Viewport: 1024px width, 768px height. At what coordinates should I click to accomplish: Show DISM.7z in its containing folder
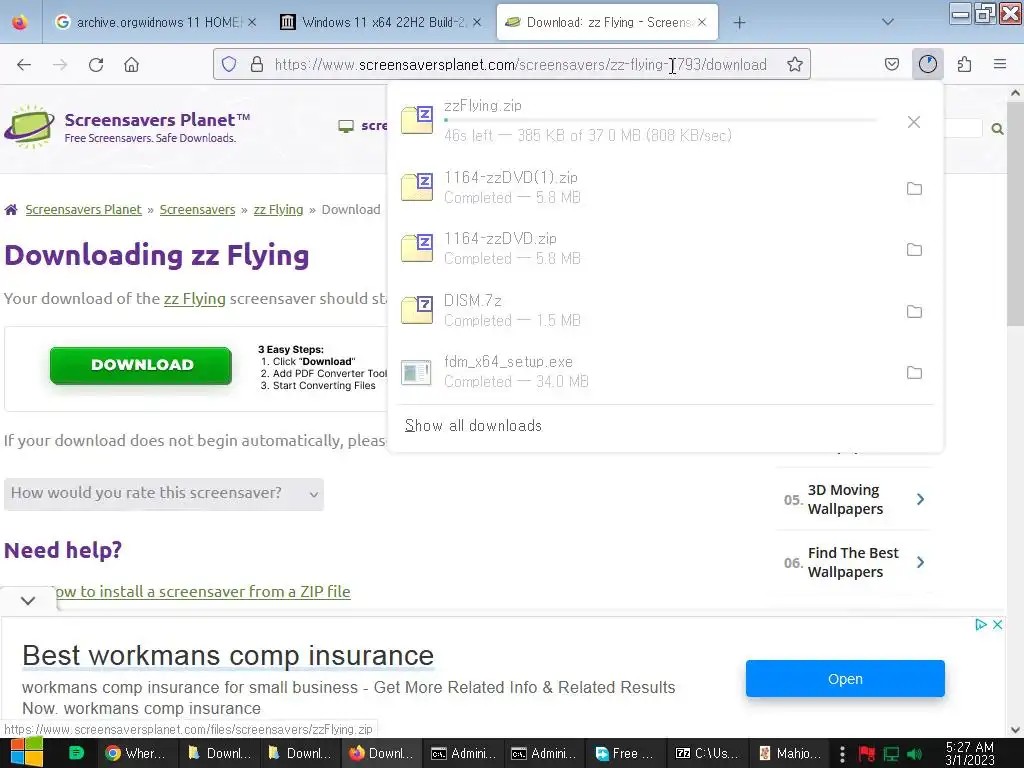914,312
